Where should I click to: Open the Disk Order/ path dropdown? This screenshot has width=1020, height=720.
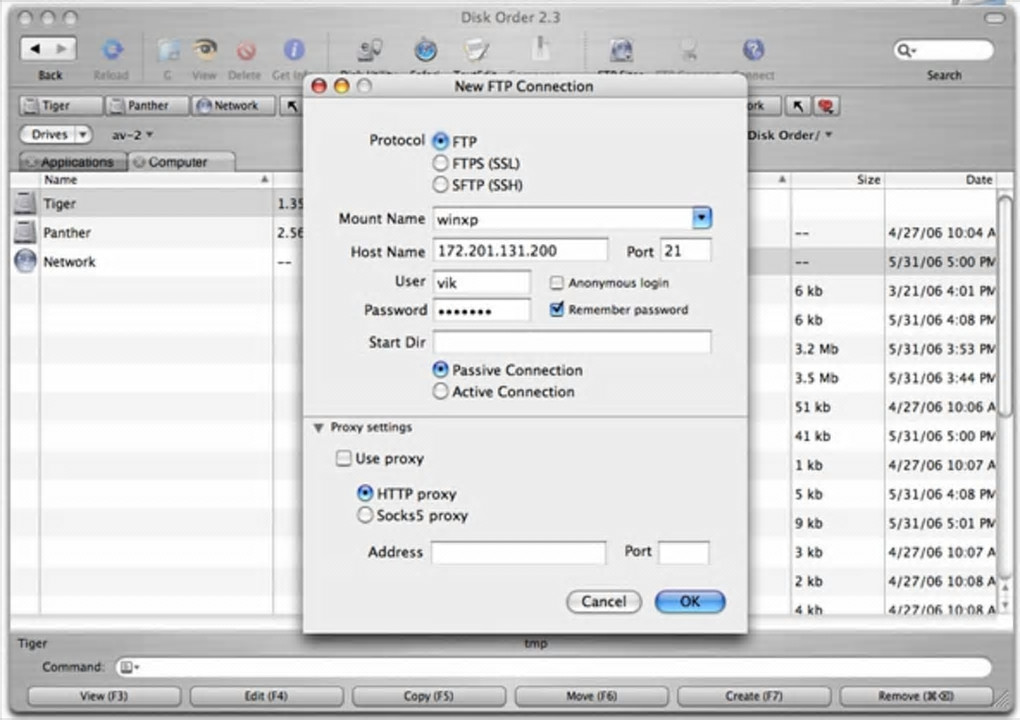[x=790, y=135]
